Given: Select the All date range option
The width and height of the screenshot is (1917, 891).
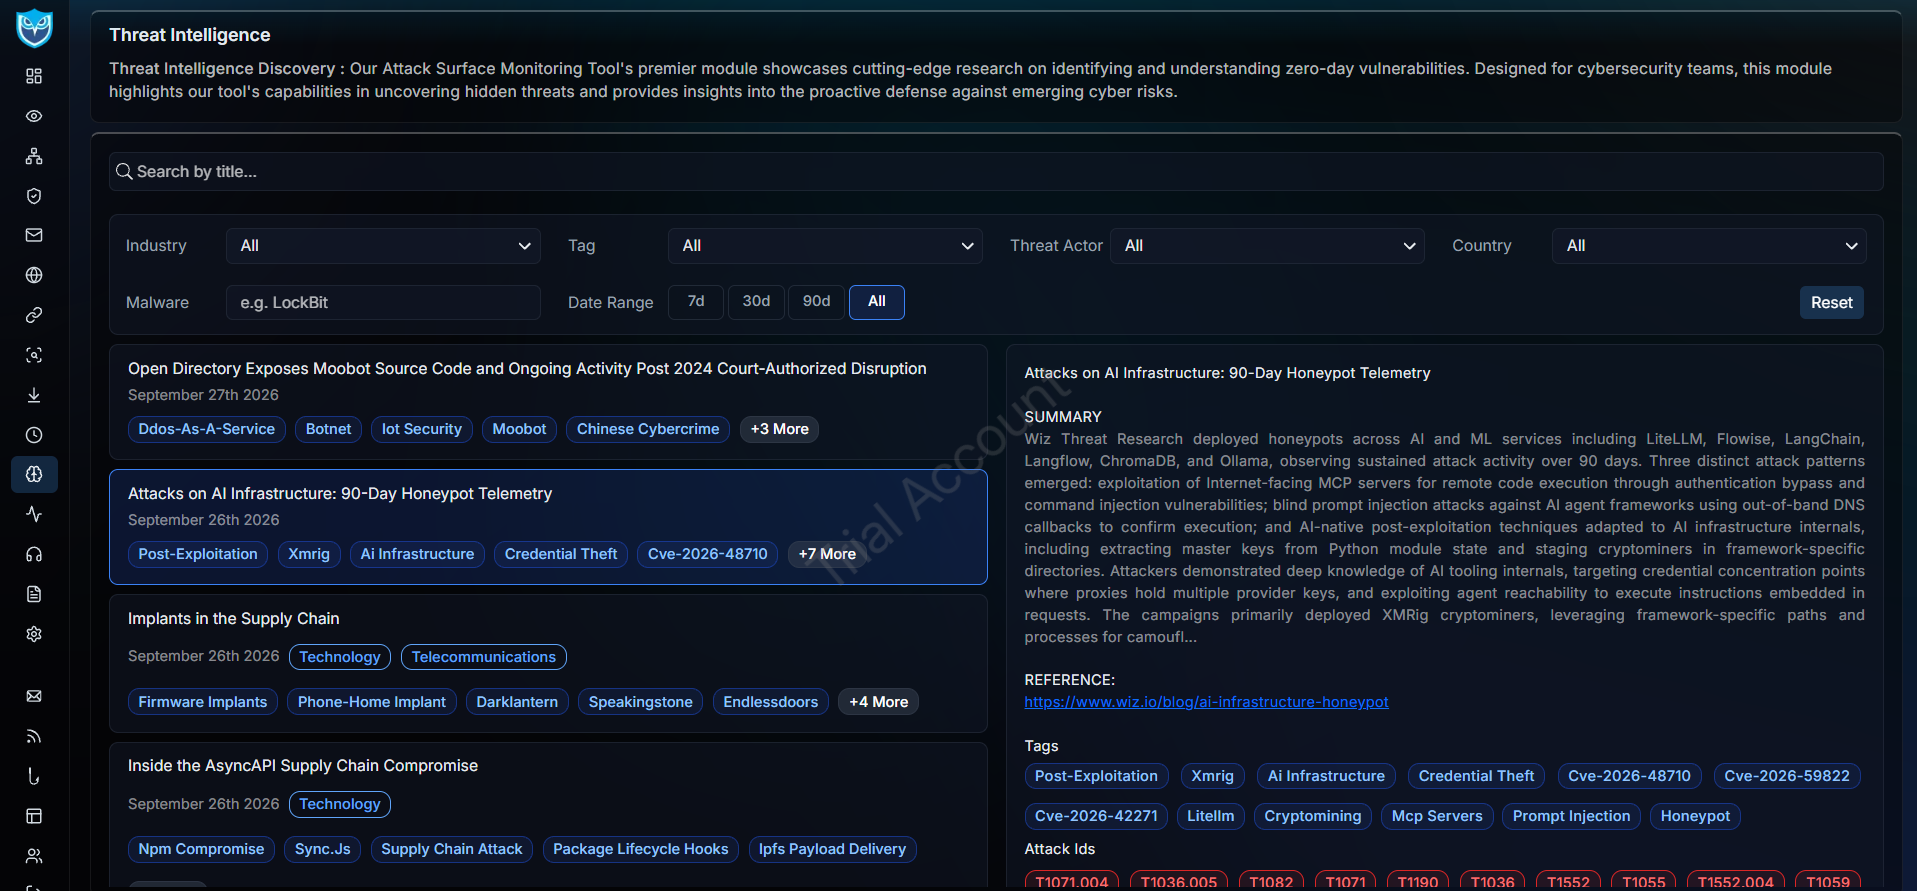Looking at the screenshot, I should click(877, 301).
